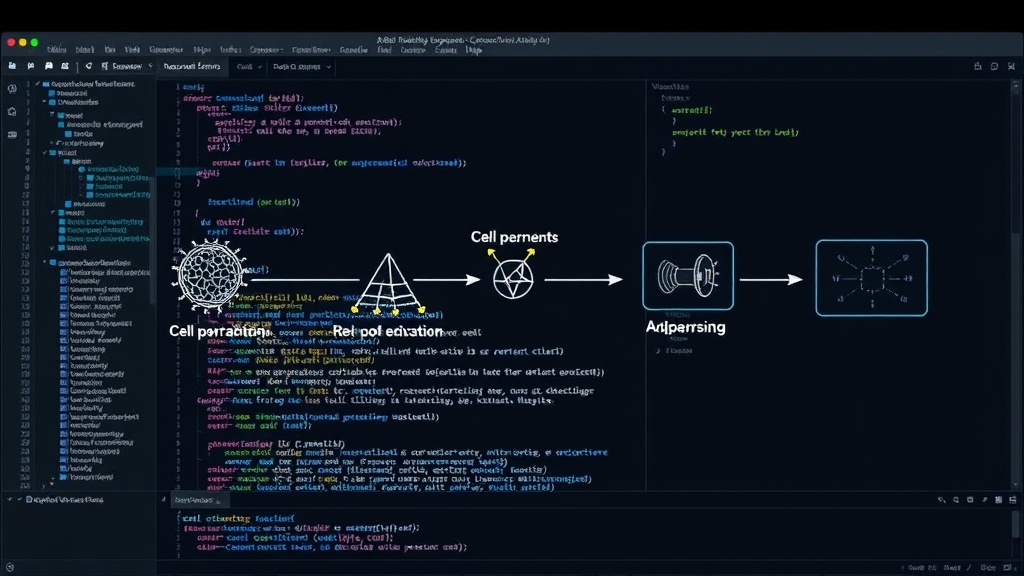Click the circled star icon under Cell pernents

(513, 278)
